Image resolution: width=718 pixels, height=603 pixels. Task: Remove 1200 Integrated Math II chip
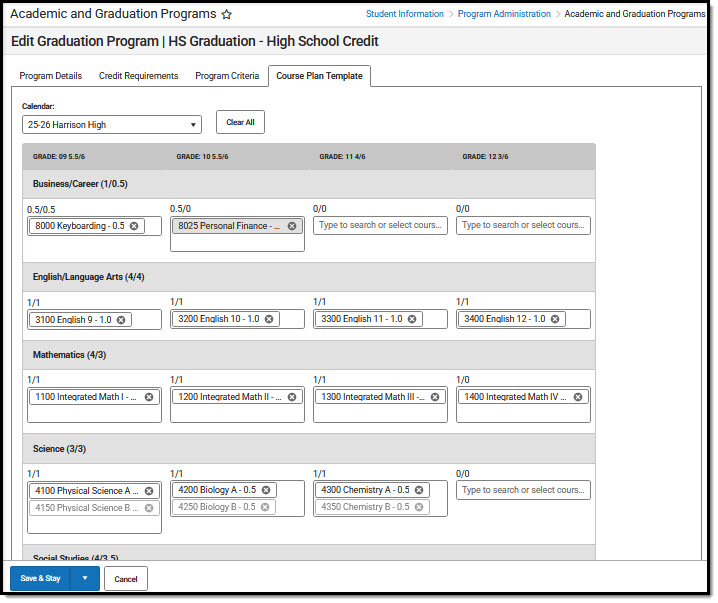click(292, 397)
